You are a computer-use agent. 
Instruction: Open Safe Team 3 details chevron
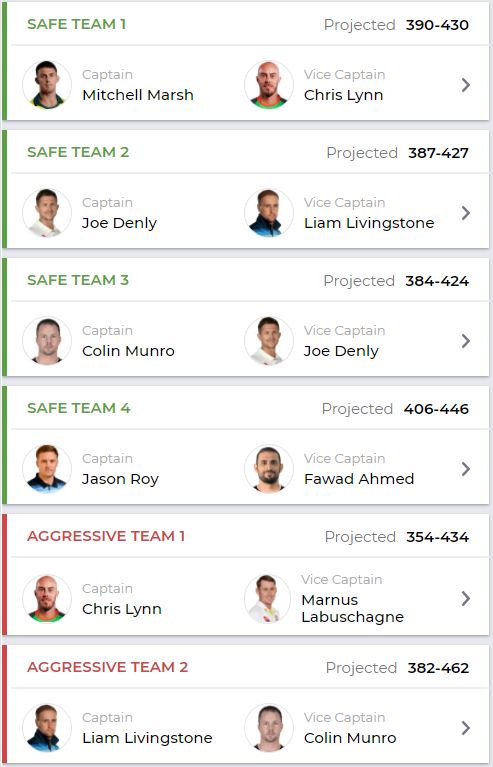[x=466, y=341]
